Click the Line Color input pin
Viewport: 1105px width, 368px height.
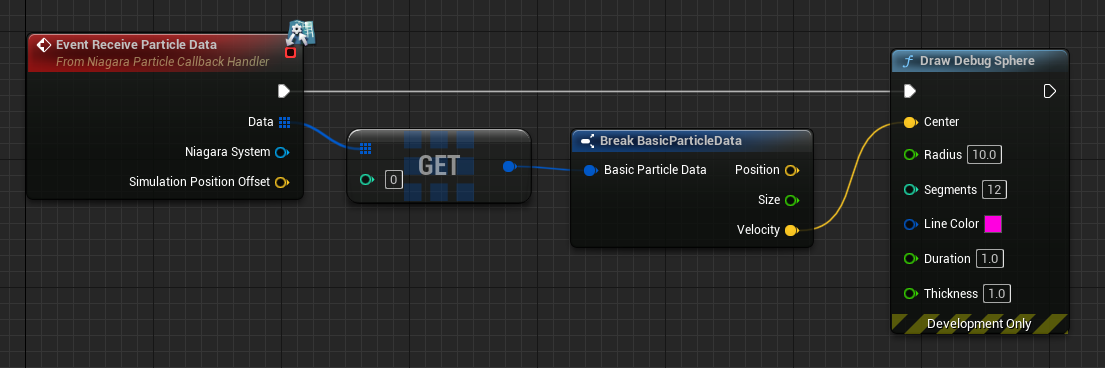coord(910,224)
